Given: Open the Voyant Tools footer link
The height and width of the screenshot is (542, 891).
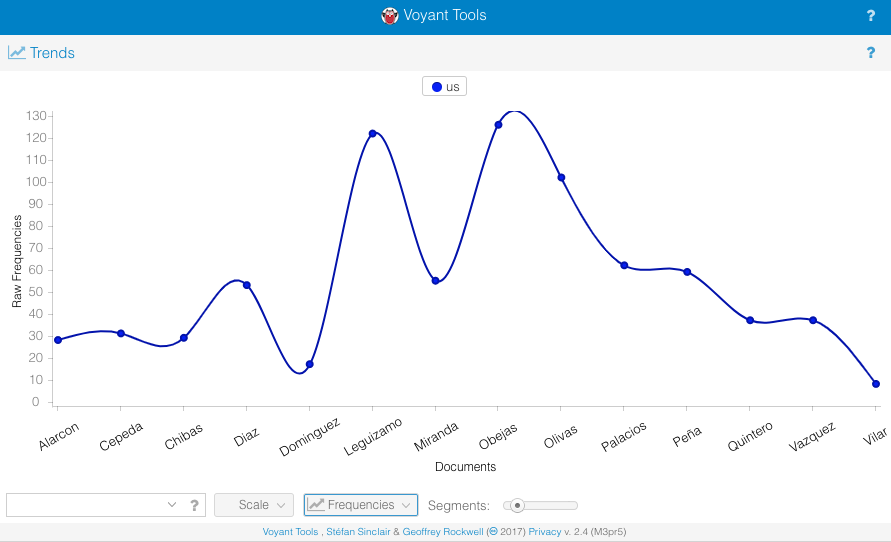Looking at the screenshot, I should tap(290, 532).
